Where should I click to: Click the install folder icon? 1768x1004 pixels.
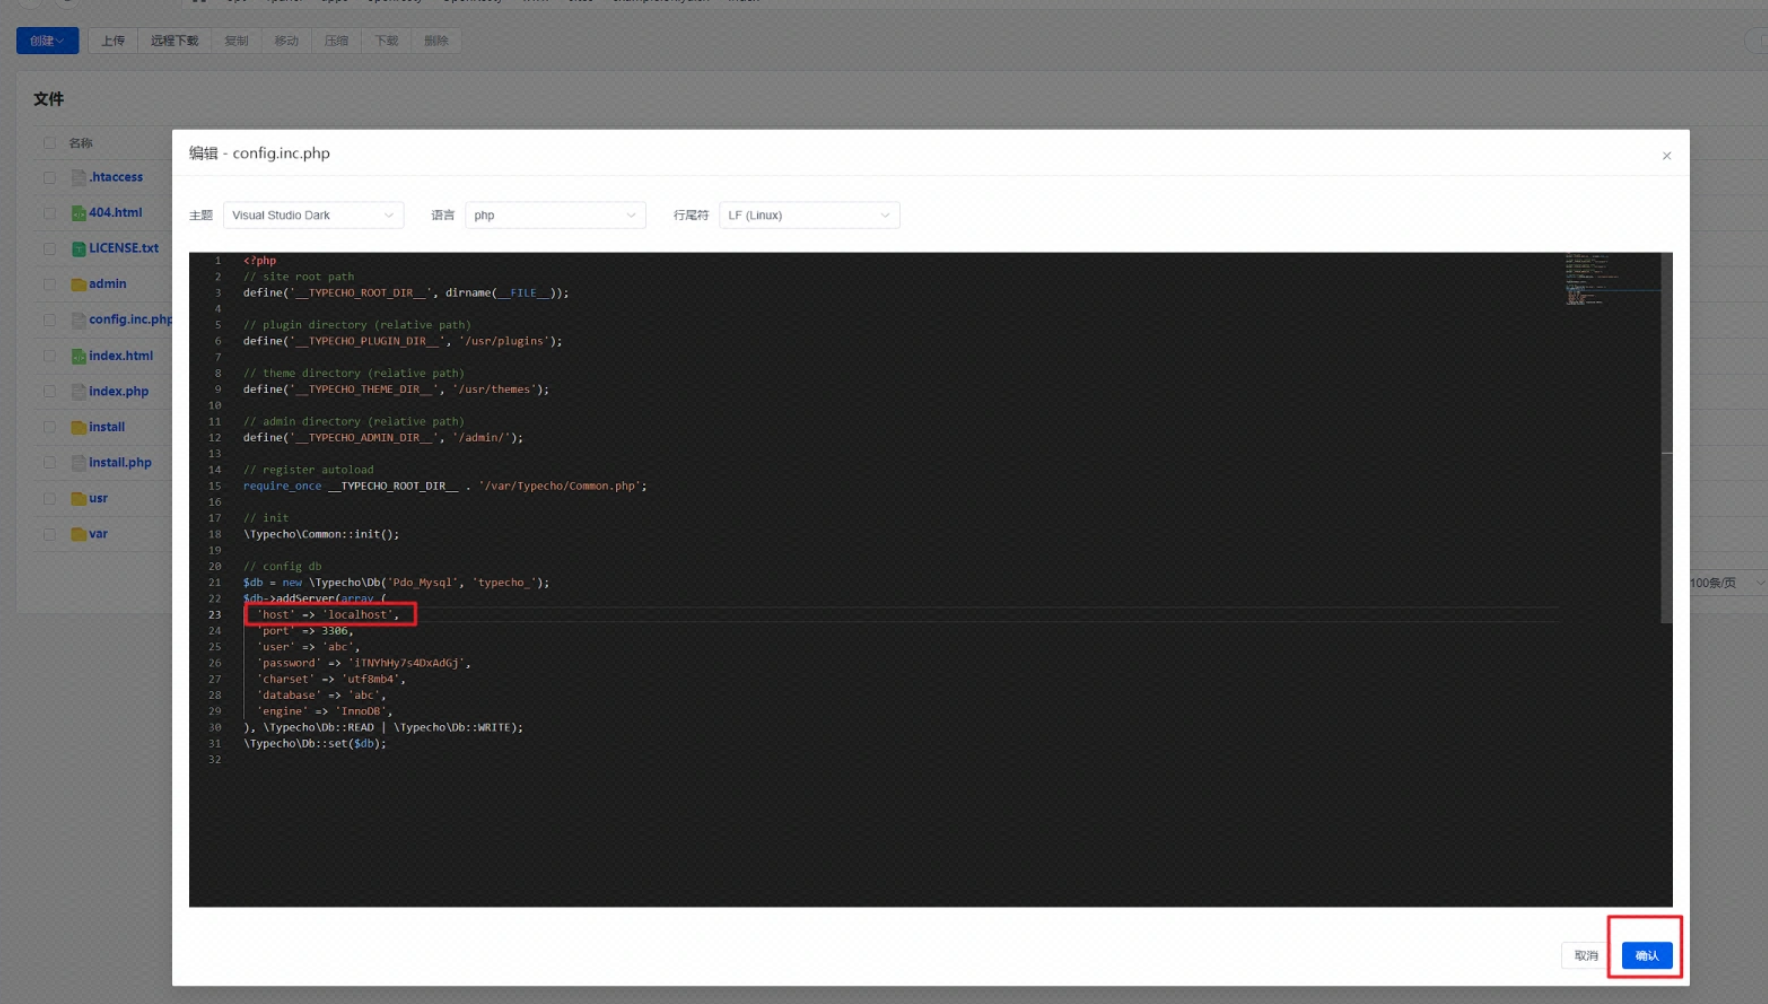(78, 428)
